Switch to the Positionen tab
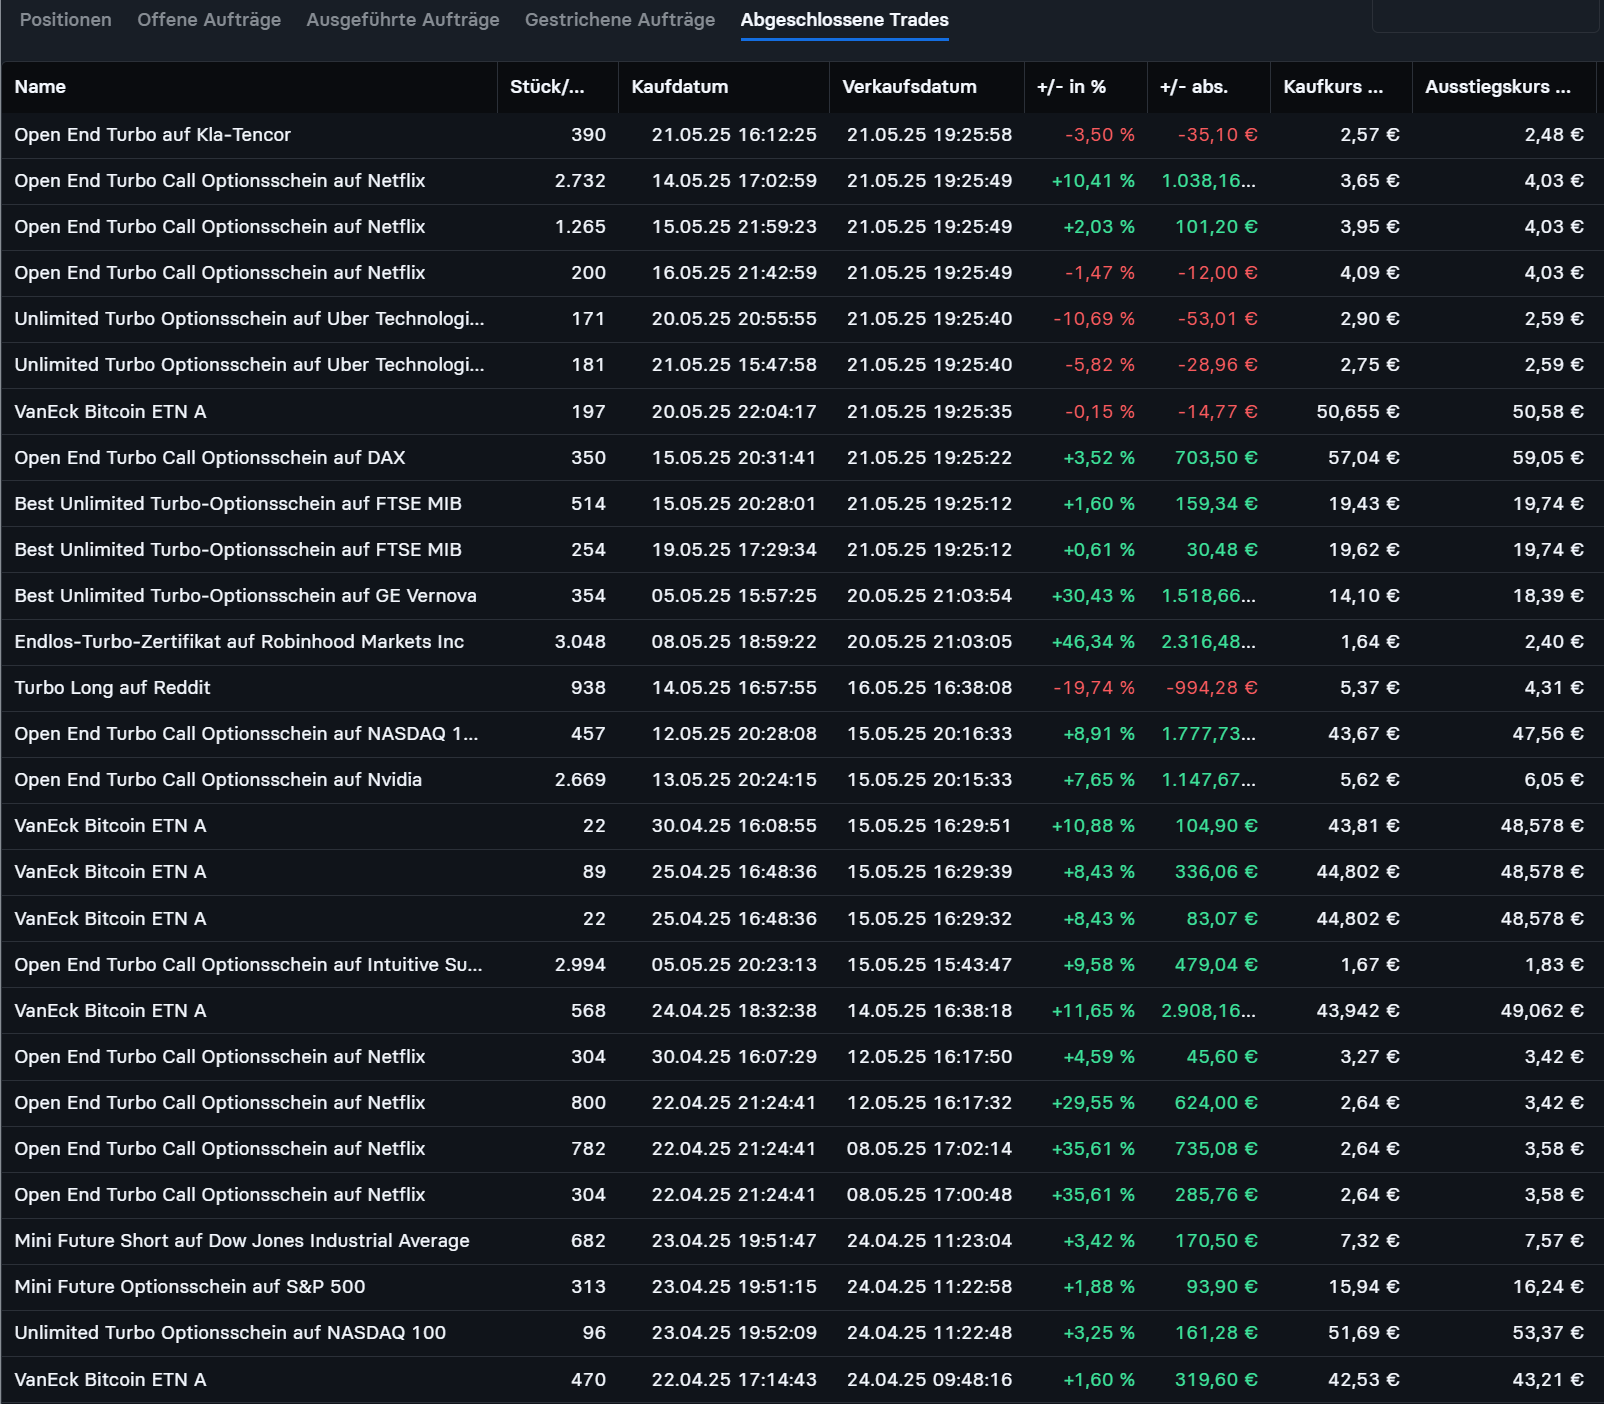The image size is (1604, 1404). tap(66, 20)
